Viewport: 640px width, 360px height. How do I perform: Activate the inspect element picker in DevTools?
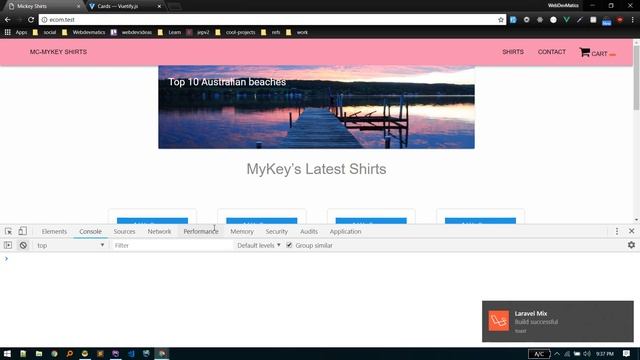point(8,231)
